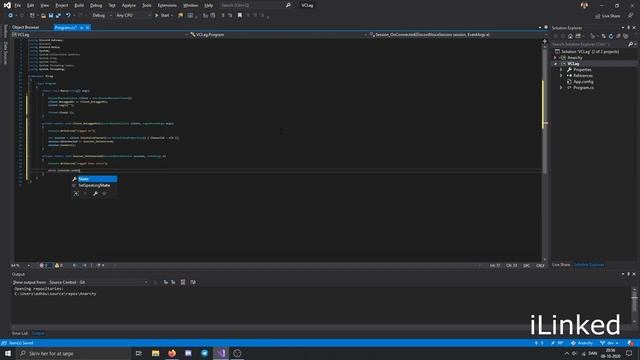Open the Extensions menu
640x360 pixels.
tap(167, 5)
